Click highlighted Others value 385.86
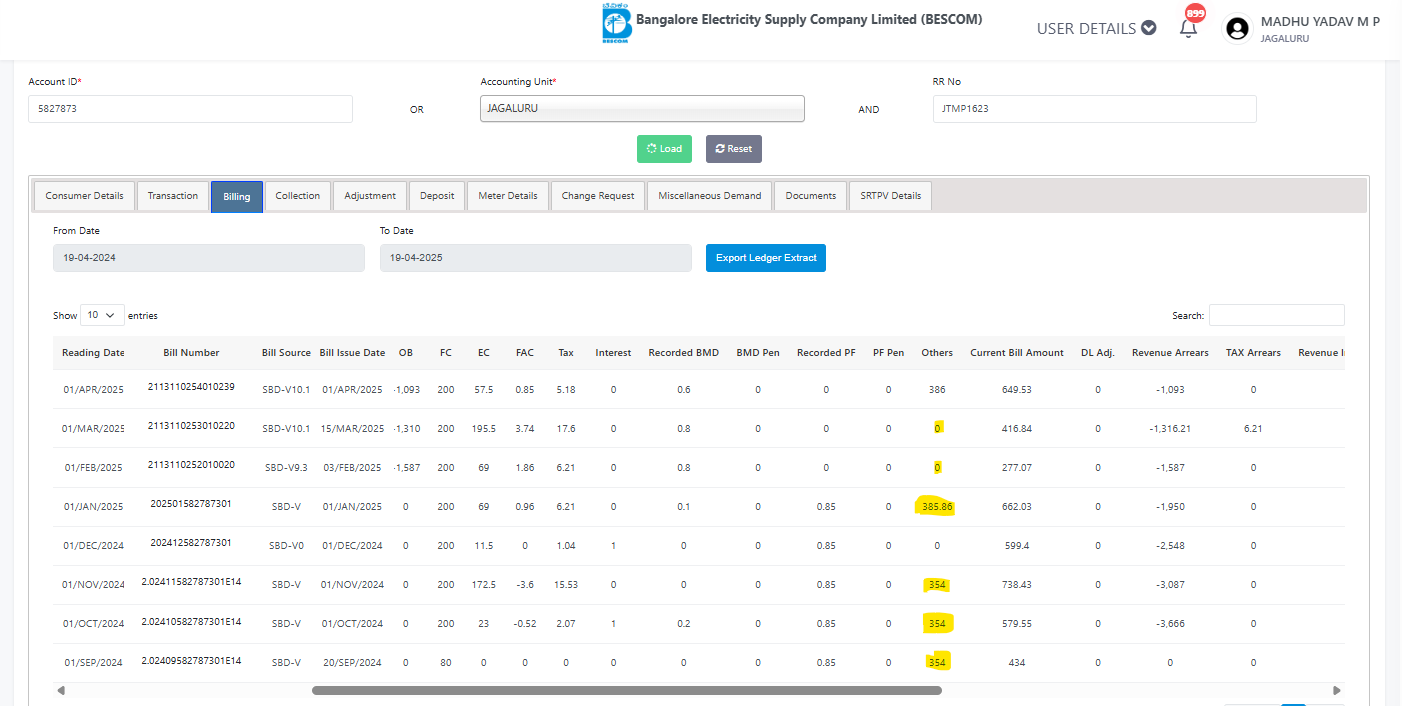 point(937,507)
